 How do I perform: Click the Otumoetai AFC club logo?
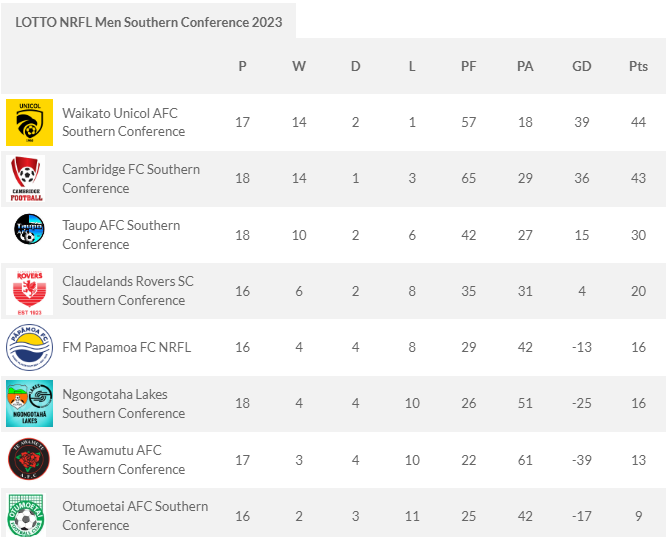27,515
